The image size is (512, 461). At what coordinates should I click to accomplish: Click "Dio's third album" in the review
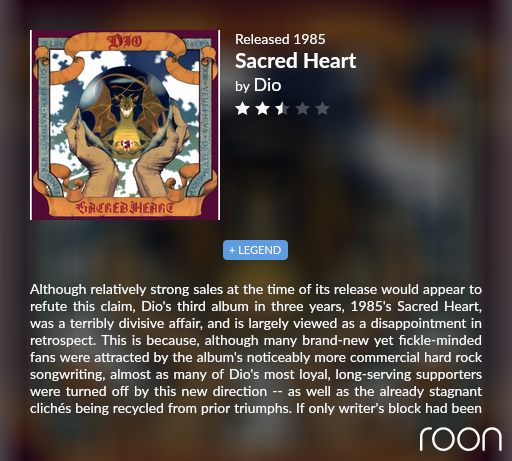tap(195, 306)
